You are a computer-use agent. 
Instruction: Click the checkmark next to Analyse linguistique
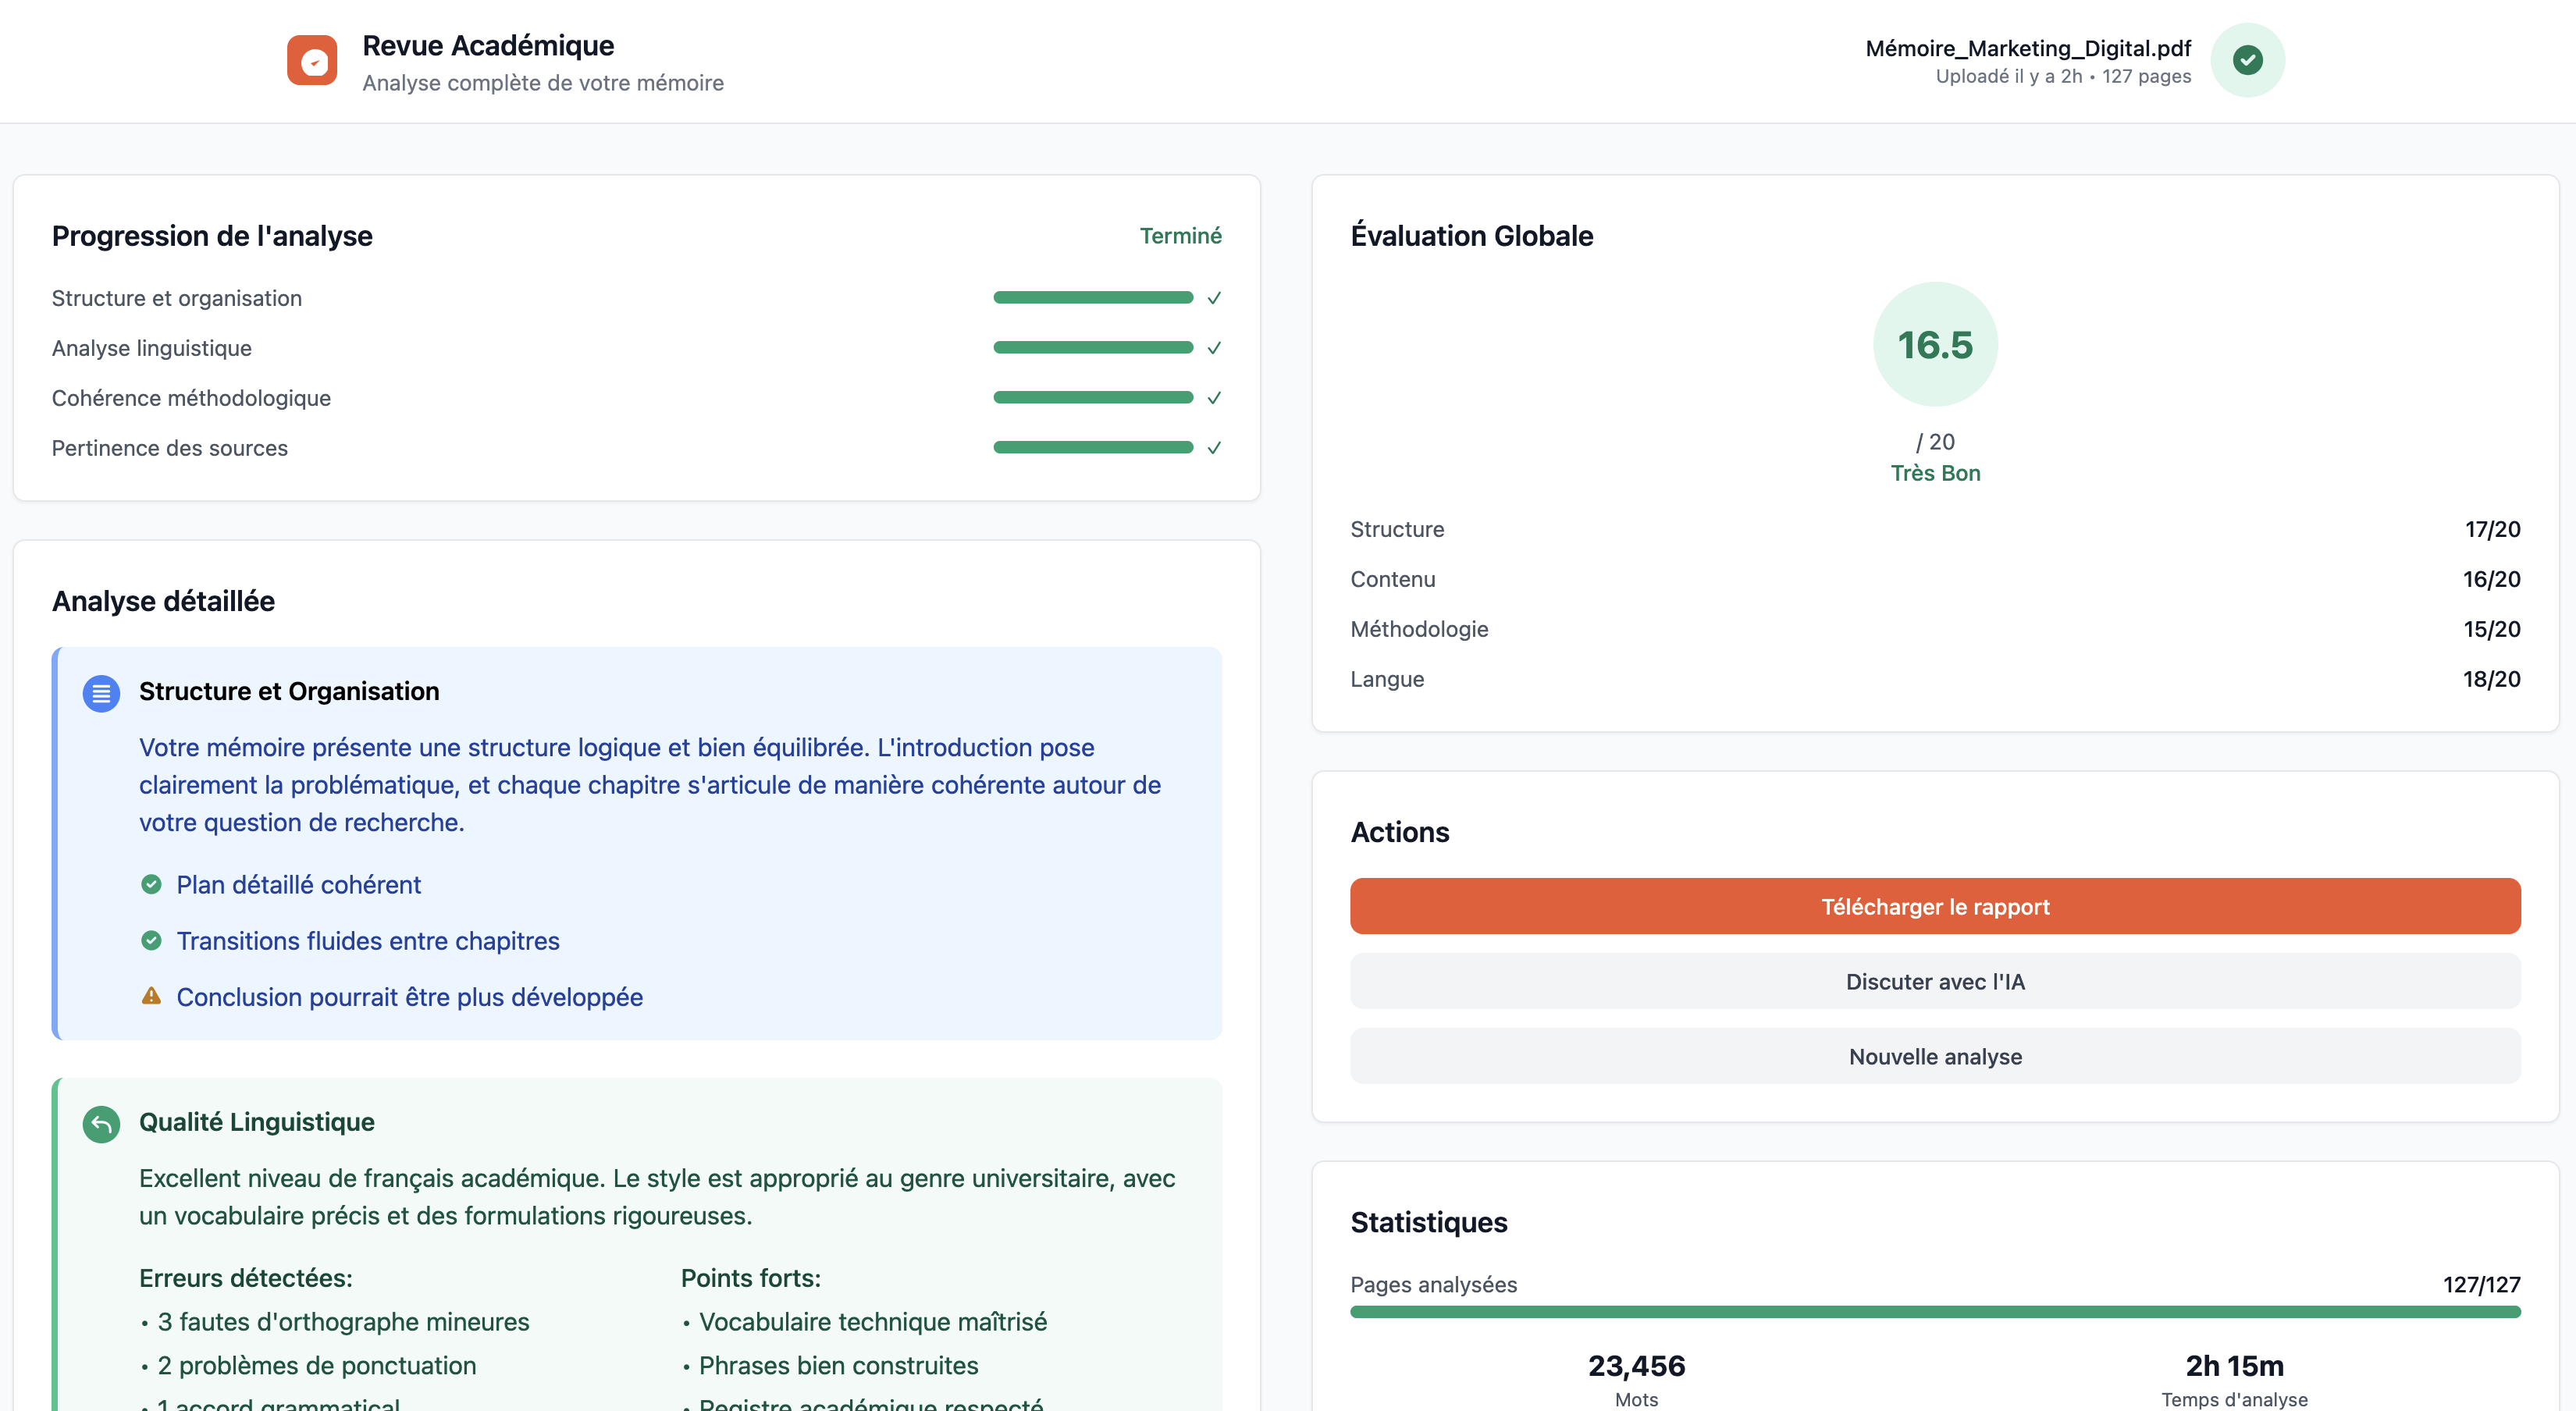pyautogui.click(x=1214, y=348)
